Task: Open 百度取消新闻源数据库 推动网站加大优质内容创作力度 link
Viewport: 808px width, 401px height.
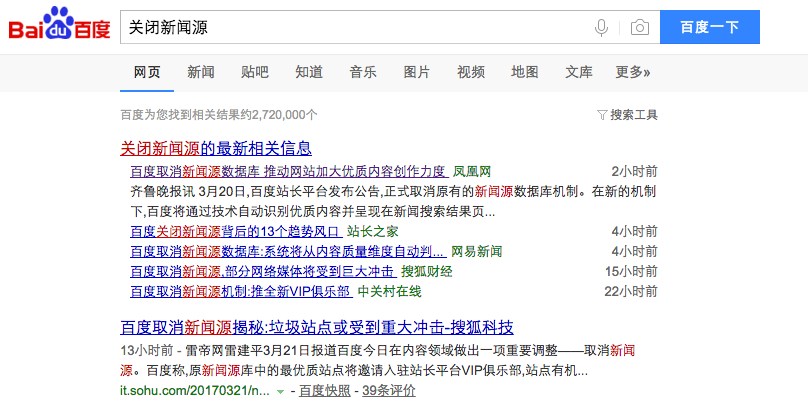Action: [x=289, y=172]
